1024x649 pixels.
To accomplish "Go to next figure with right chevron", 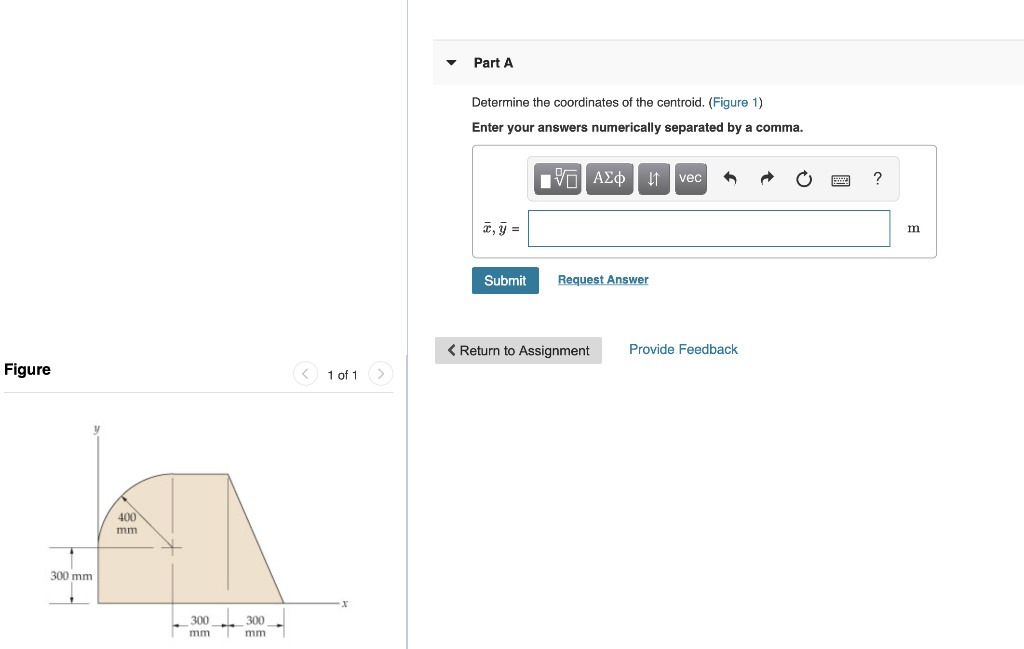I will (x=381, y=373).
